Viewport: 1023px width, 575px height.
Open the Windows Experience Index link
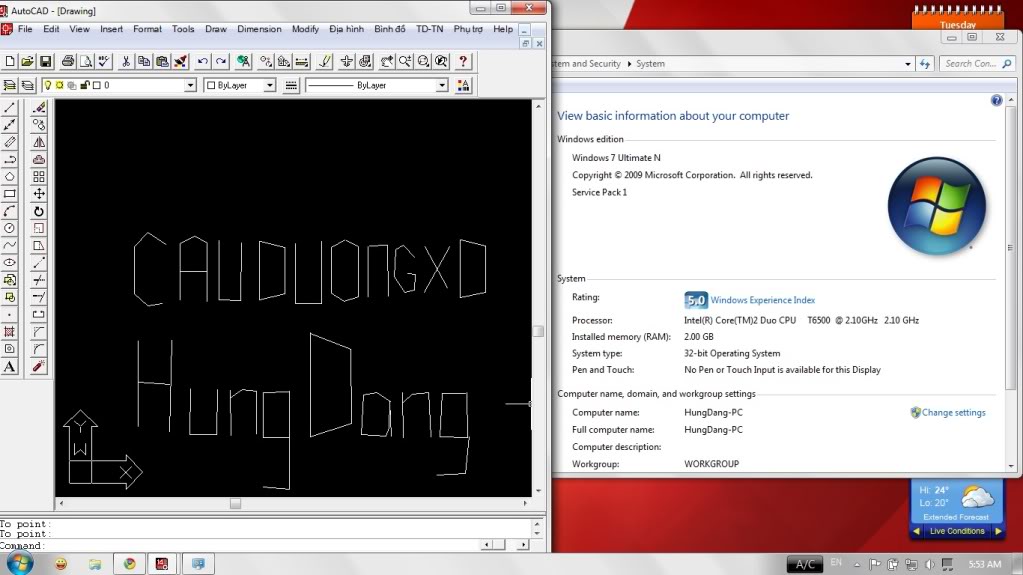(x=763, y=300)
